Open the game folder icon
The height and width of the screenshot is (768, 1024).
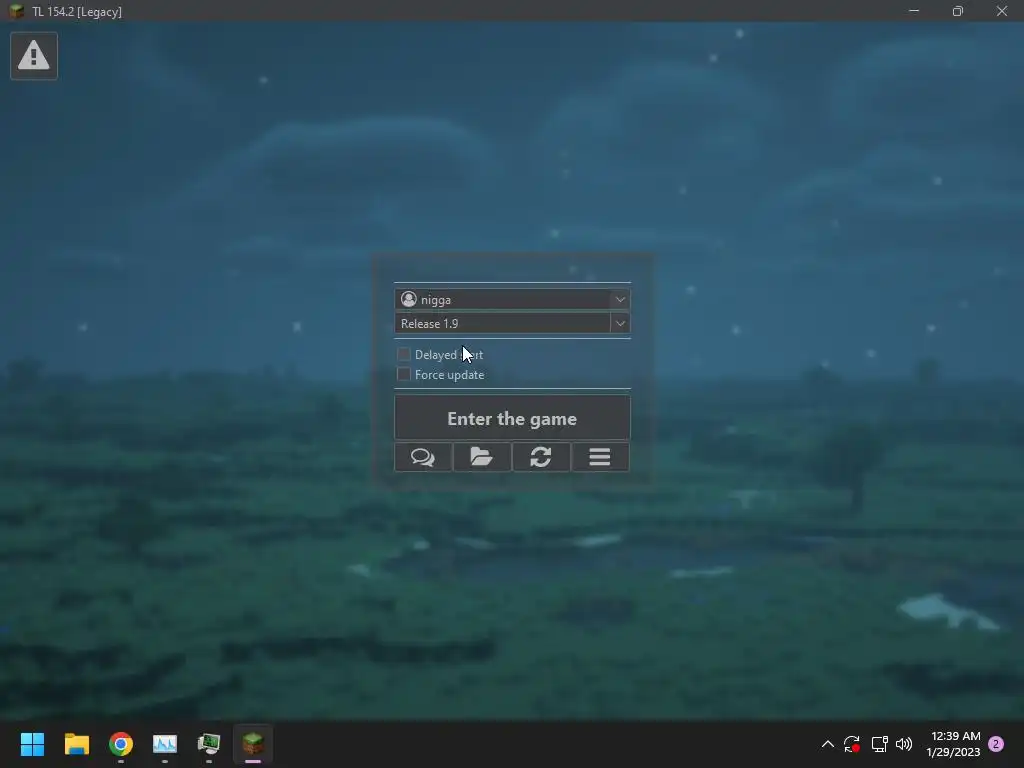[x=482, y=457]
